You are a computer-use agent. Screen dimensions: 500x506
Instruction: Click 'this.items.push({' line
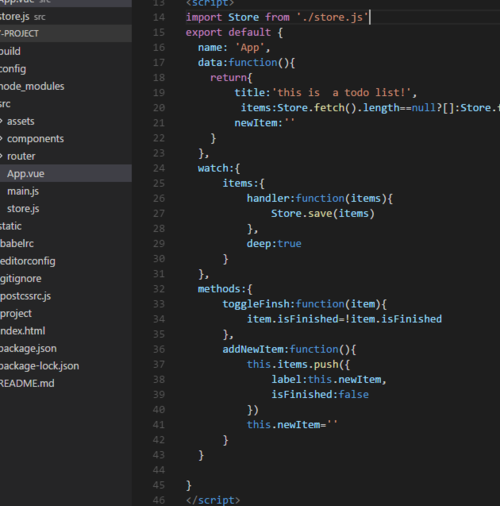click(x=298, y=364)
